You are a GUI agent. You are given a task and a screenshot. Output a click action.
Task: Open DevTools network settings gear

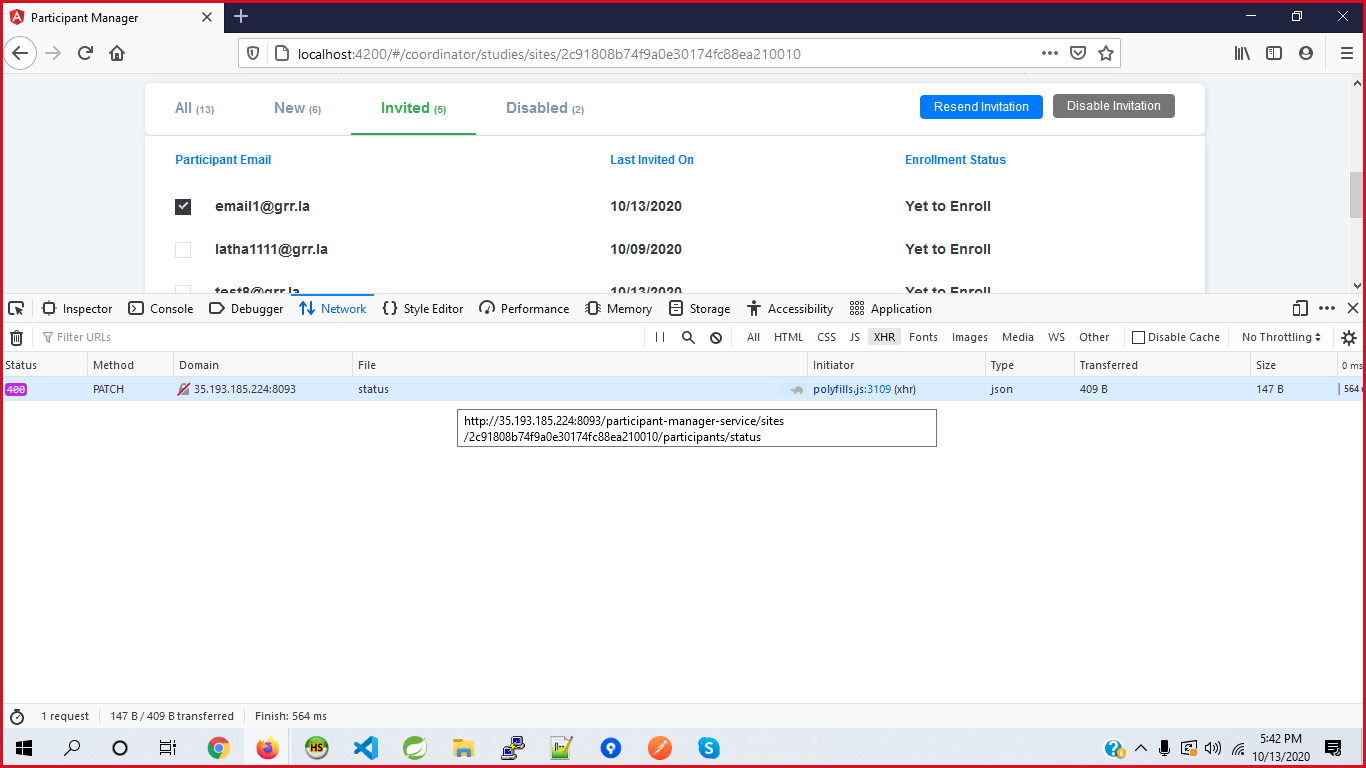[x=1348, y=337]
